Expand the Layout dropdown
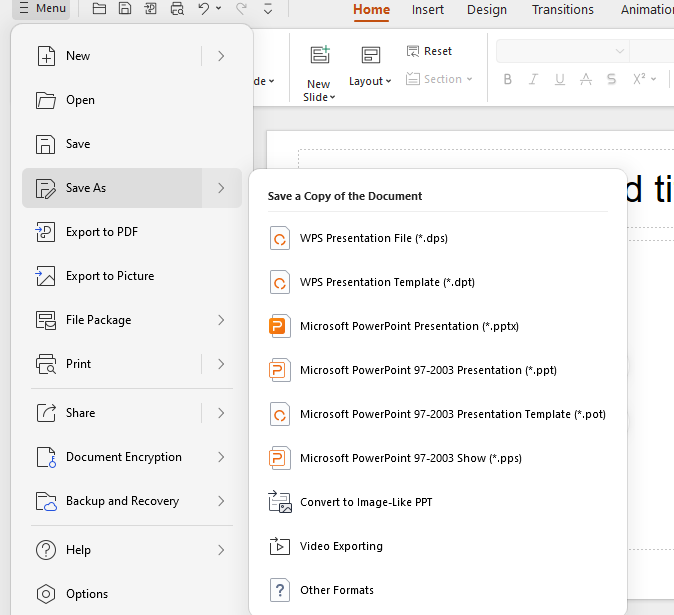The height and width of the screenshot is (615, 674). (x=370, y=81)
